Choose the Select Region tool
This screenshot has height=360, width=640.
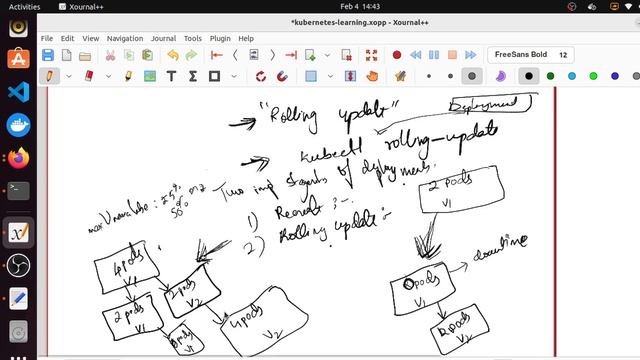(x=311, y=76)
